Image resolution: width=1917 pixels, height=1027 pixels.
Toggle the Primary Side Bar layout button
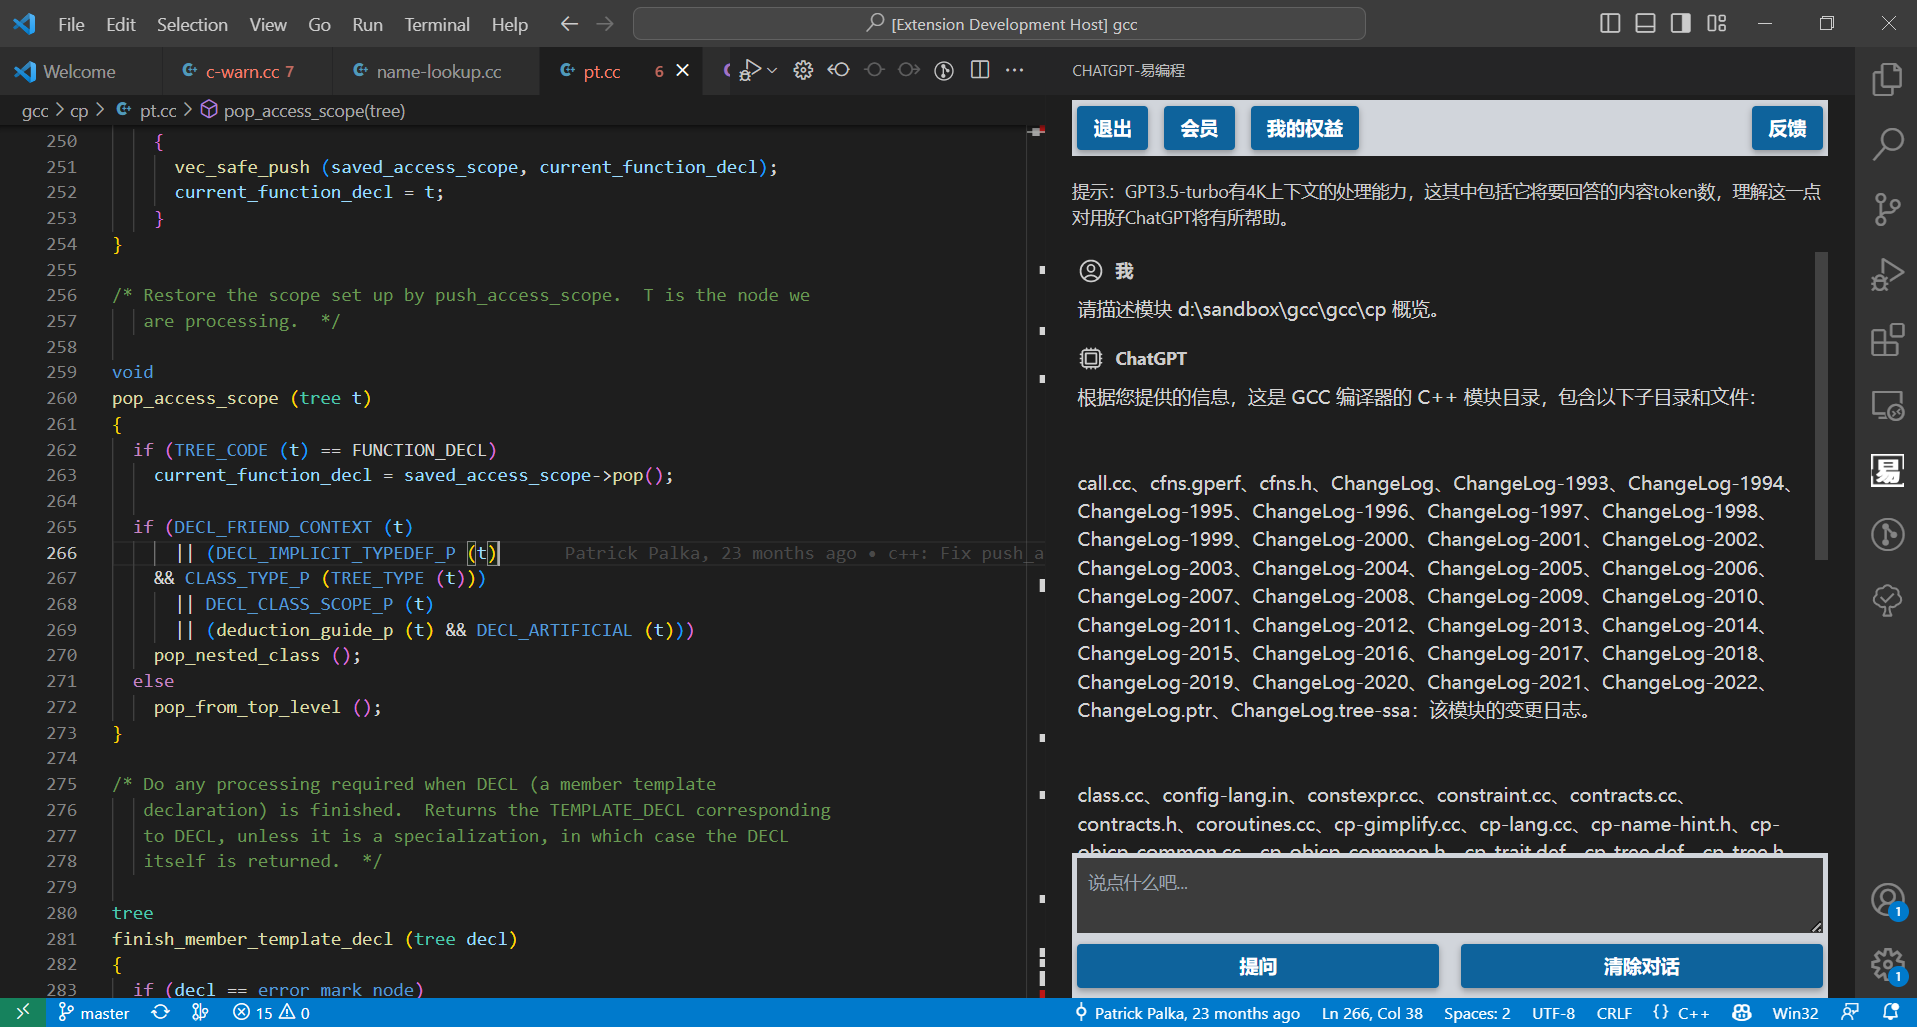coord(1610,23)
